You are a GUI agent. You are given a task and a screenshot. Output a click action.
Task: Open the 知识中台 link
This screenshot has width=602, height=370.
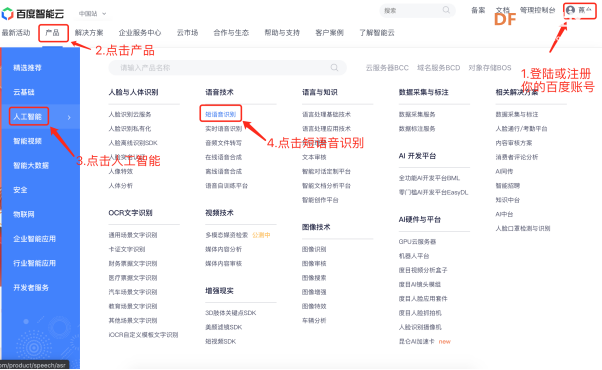click(508, 200)
